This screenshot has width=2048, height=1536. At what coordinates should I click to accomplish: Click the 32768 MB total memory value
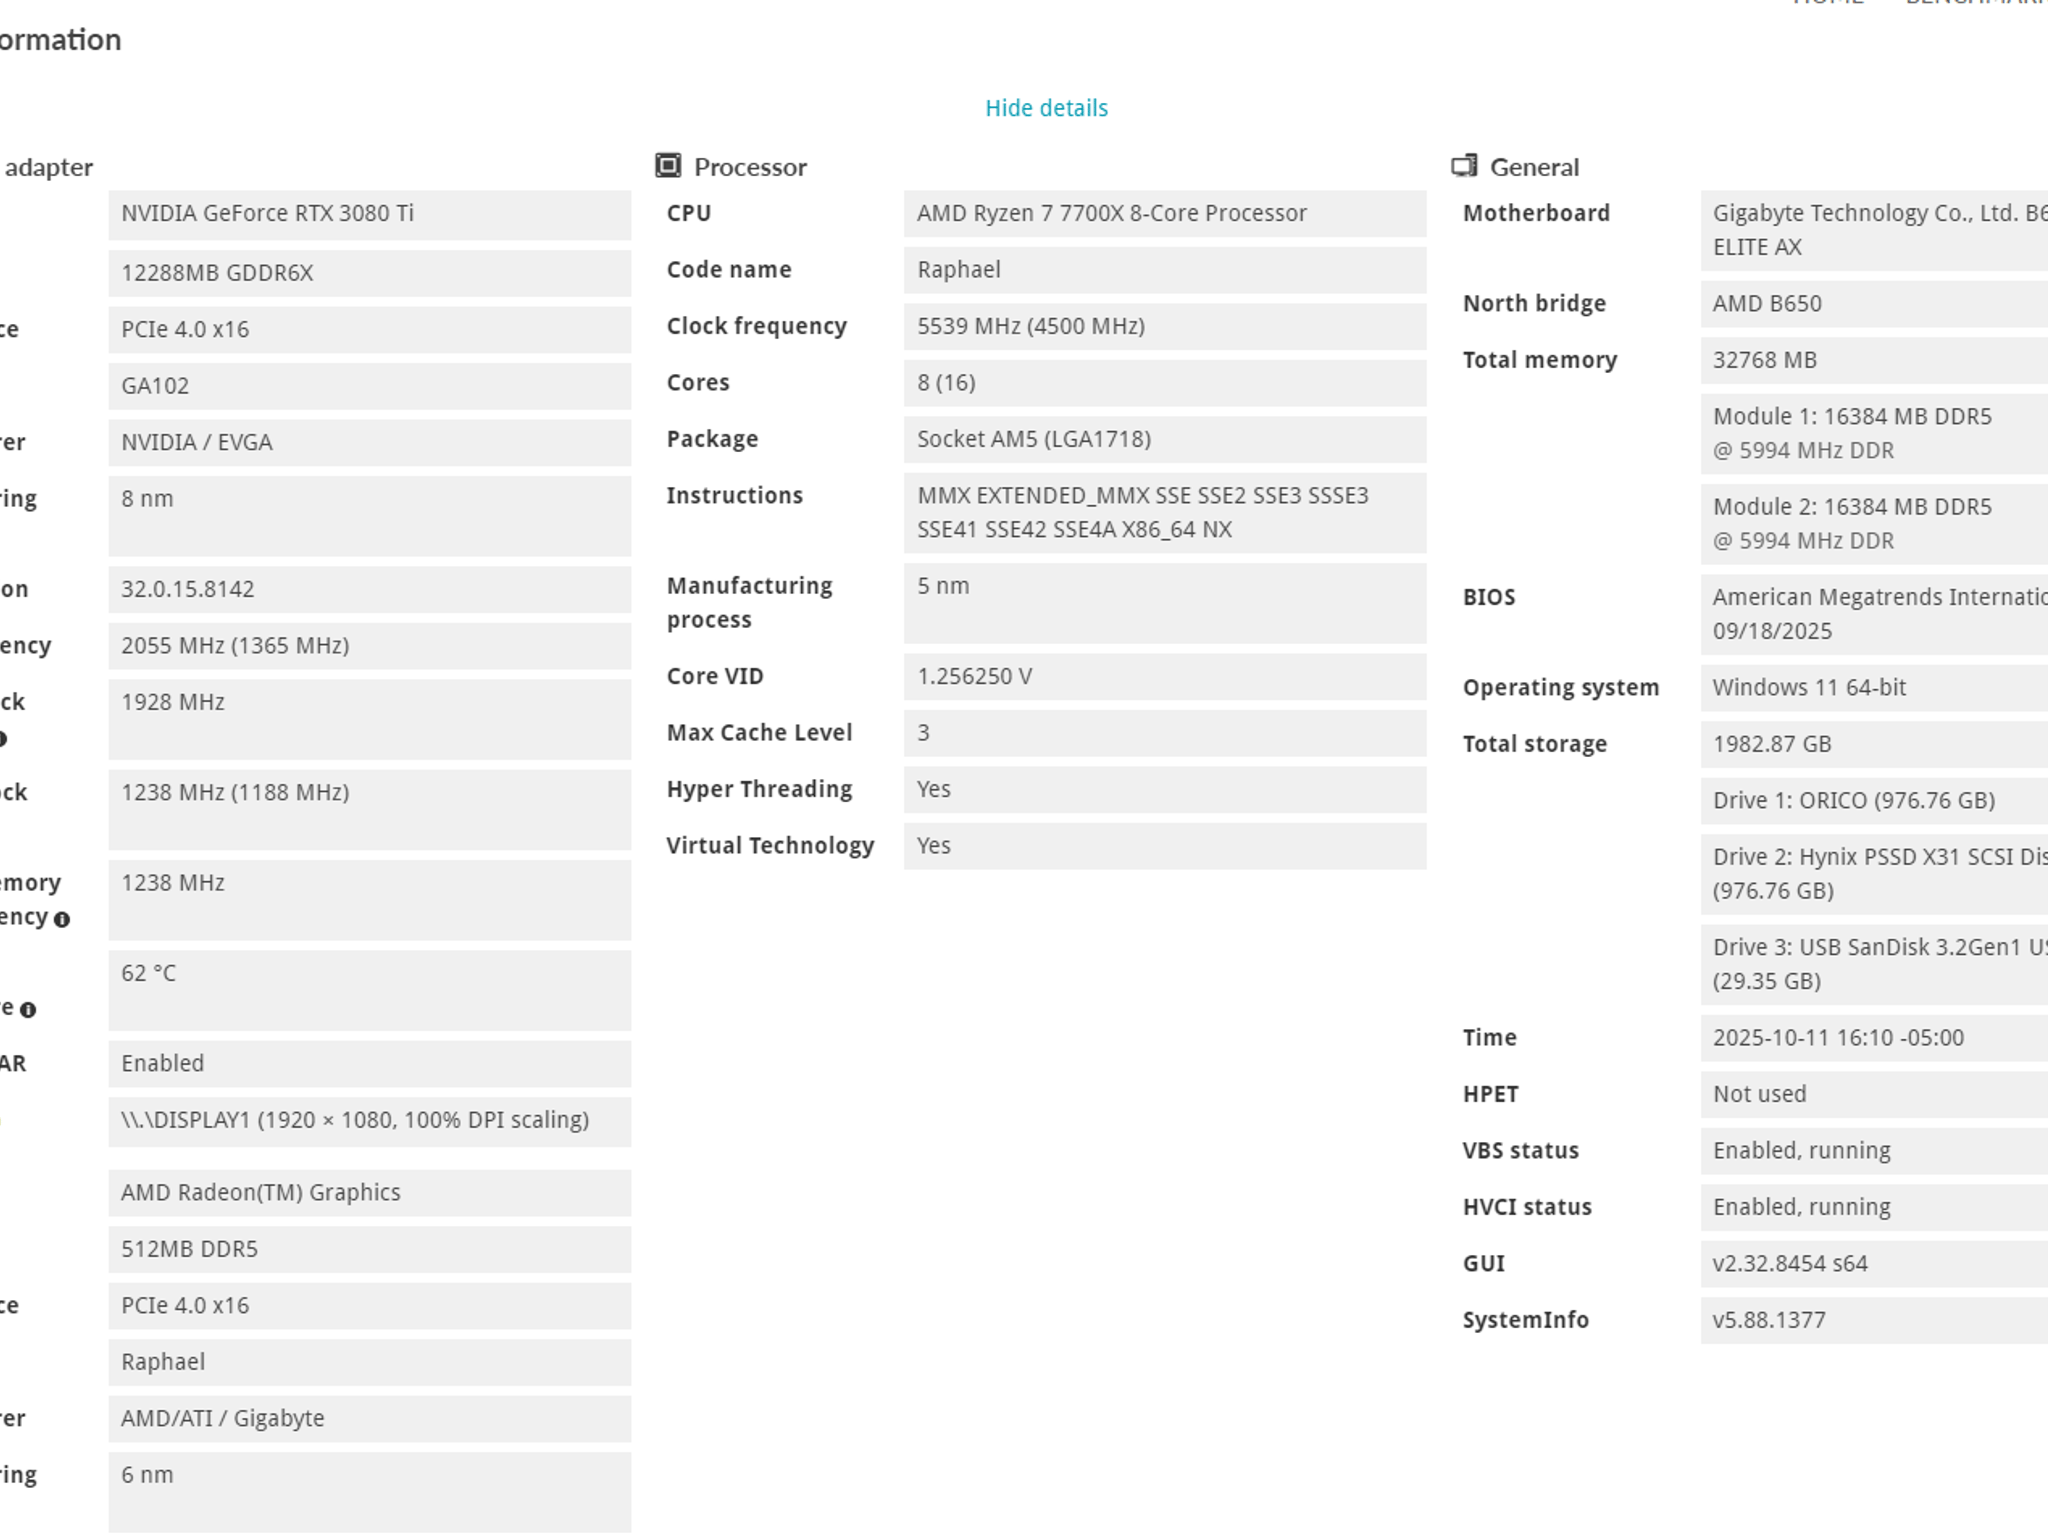1874,360
